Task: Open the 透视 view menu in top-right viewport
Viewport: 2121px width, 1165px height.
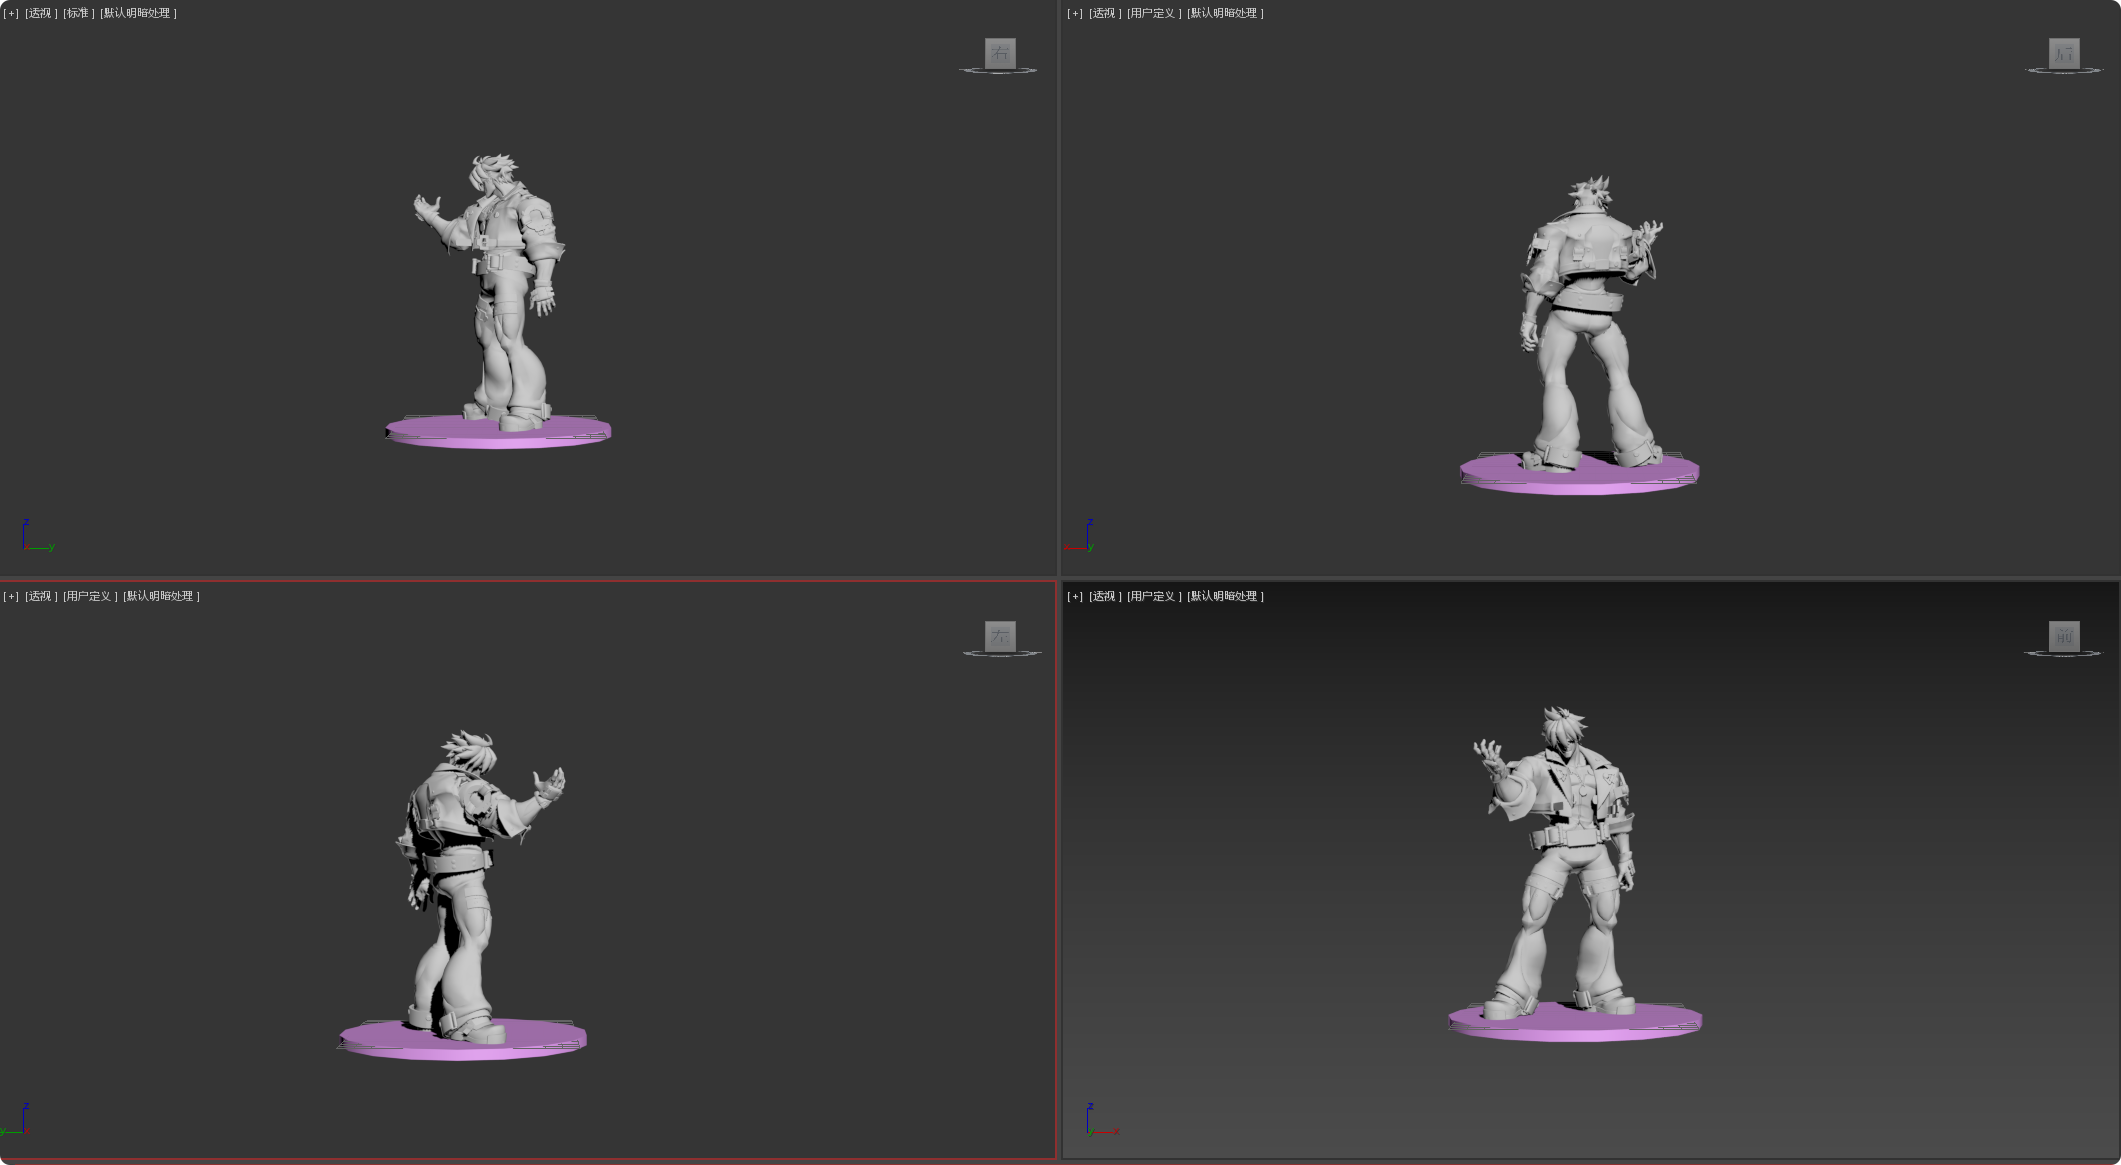Action: [1104, 13]
